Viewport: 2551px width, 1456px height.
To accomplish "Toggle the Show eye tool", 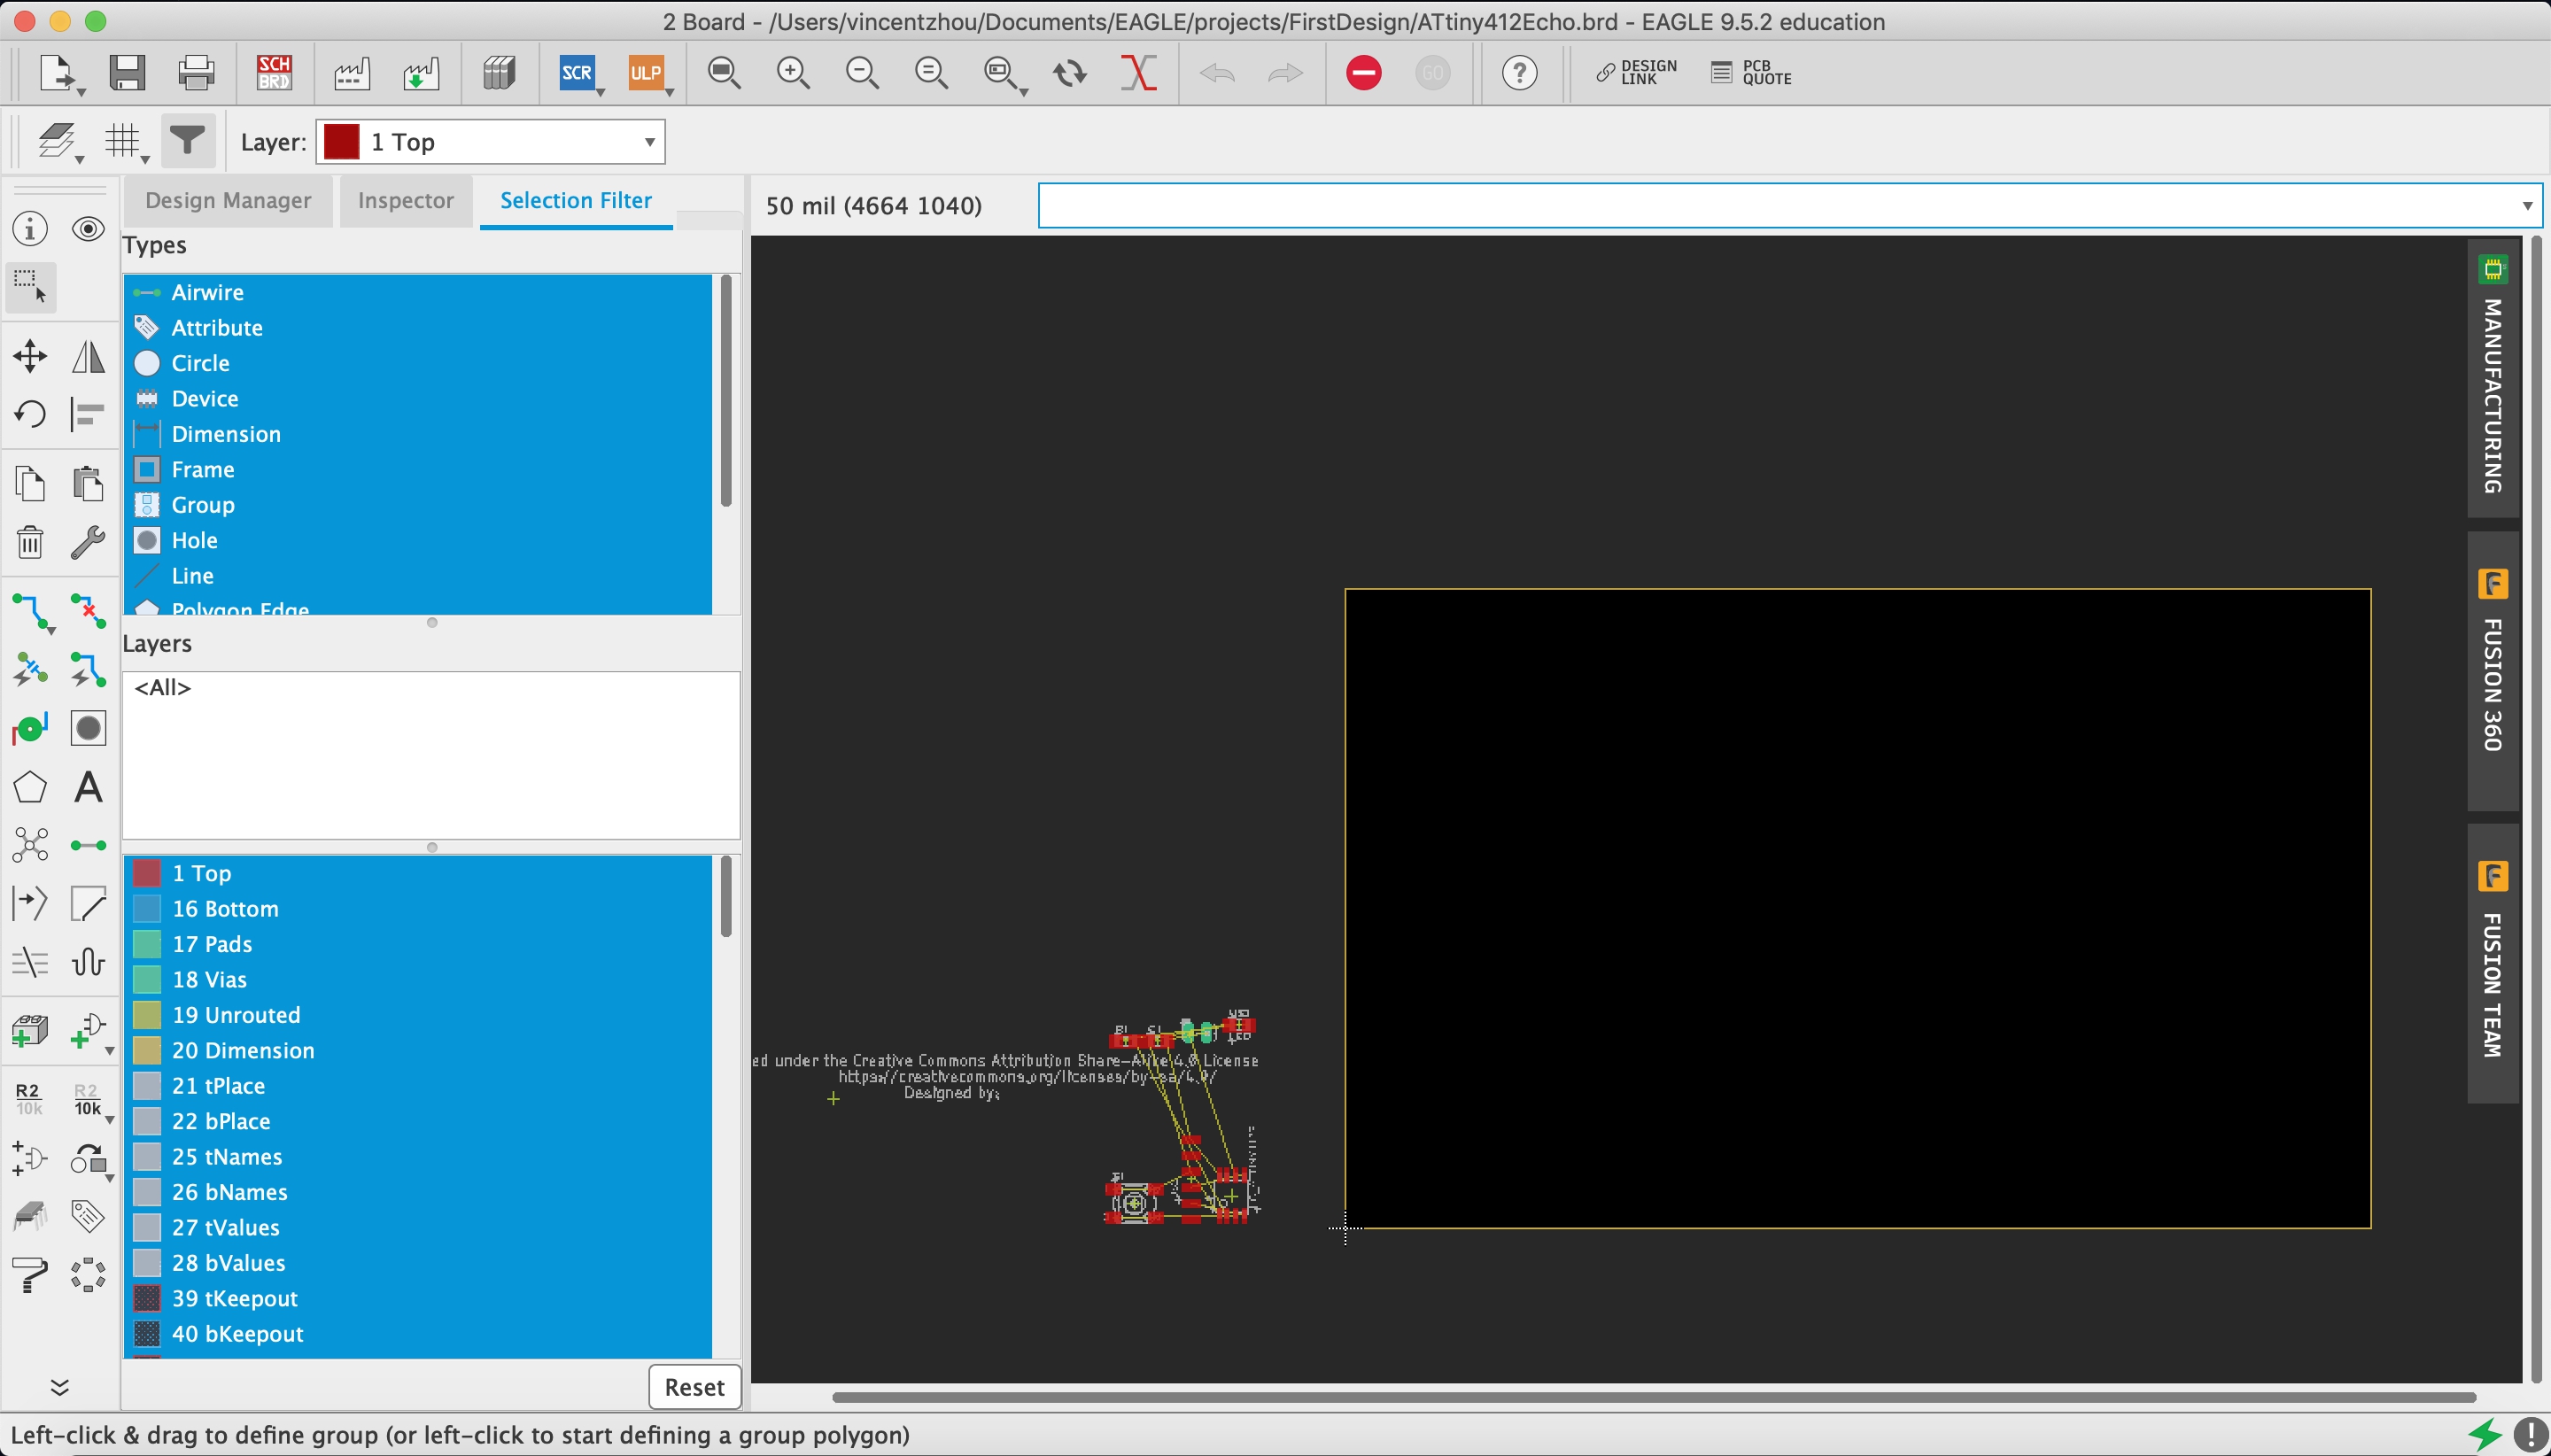I will (88, 229).
